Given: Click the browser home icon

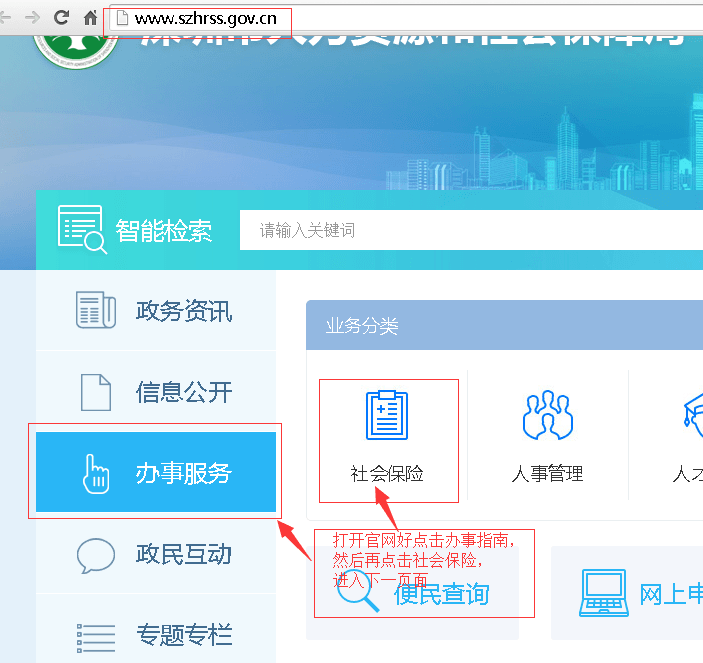Looking at the screenshot, I should [91, 18].
